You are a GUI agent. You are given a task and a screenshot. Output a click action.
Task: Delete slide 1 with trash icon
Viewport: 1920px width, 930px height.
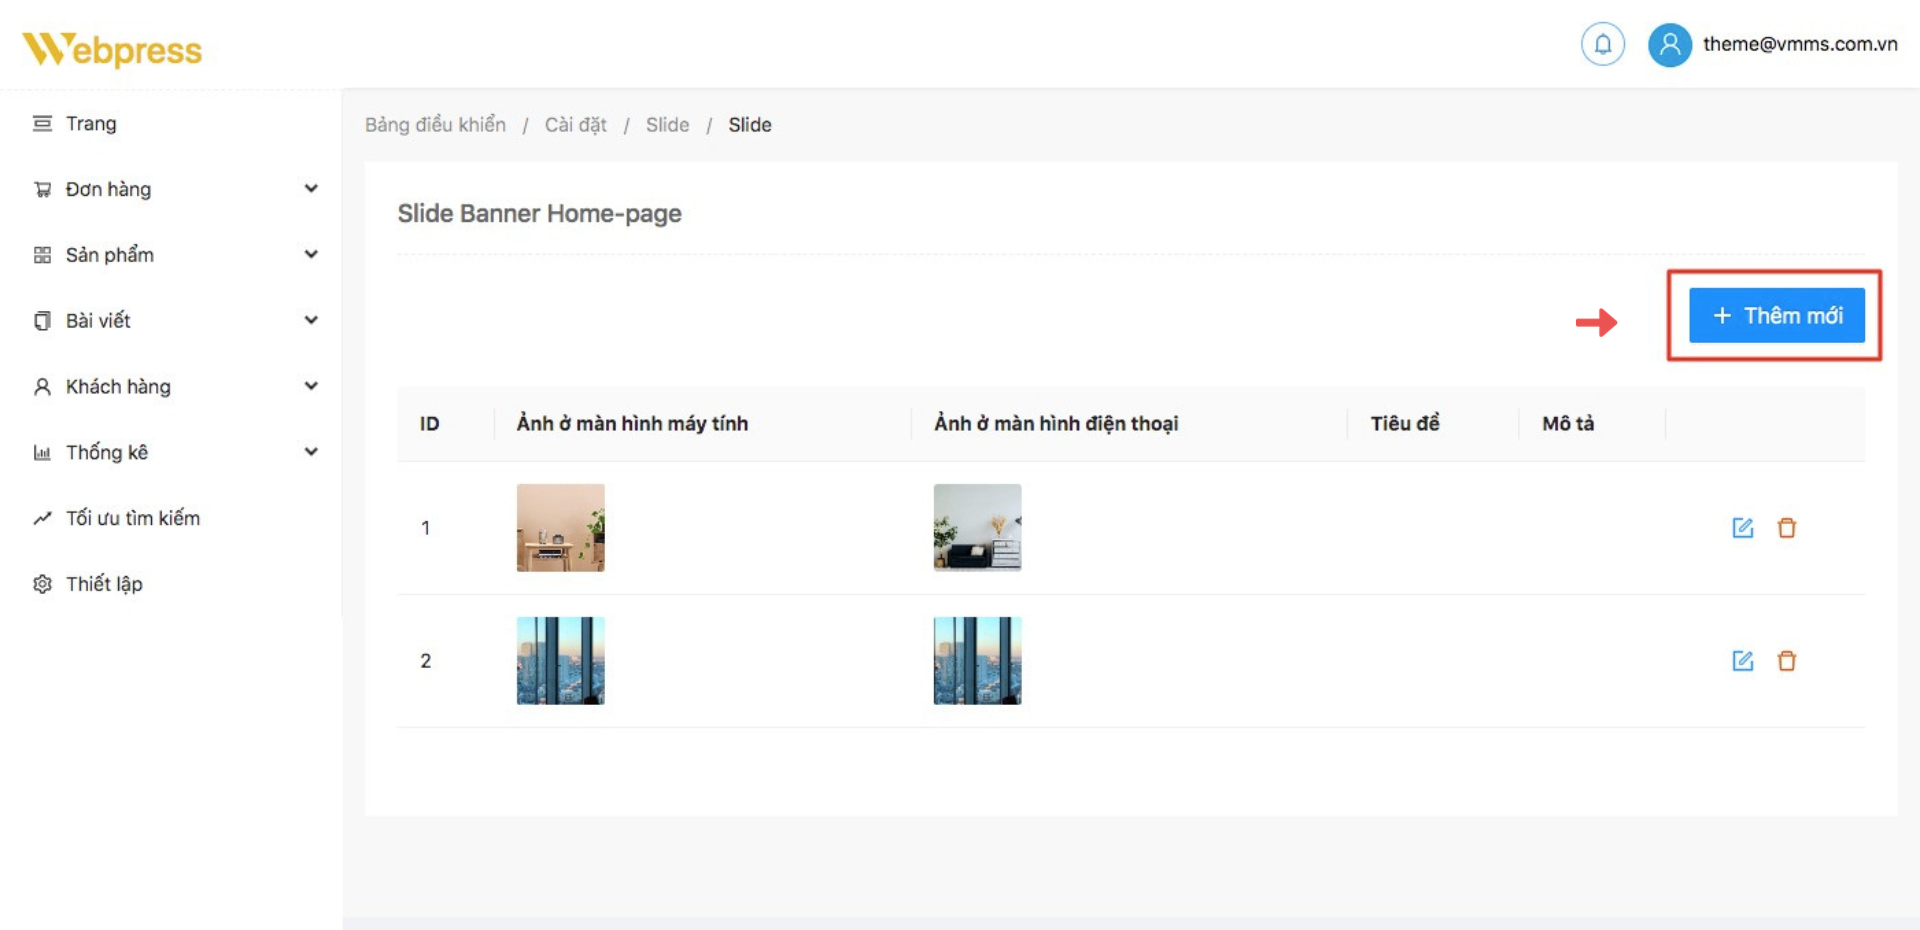coord(1787,528)
